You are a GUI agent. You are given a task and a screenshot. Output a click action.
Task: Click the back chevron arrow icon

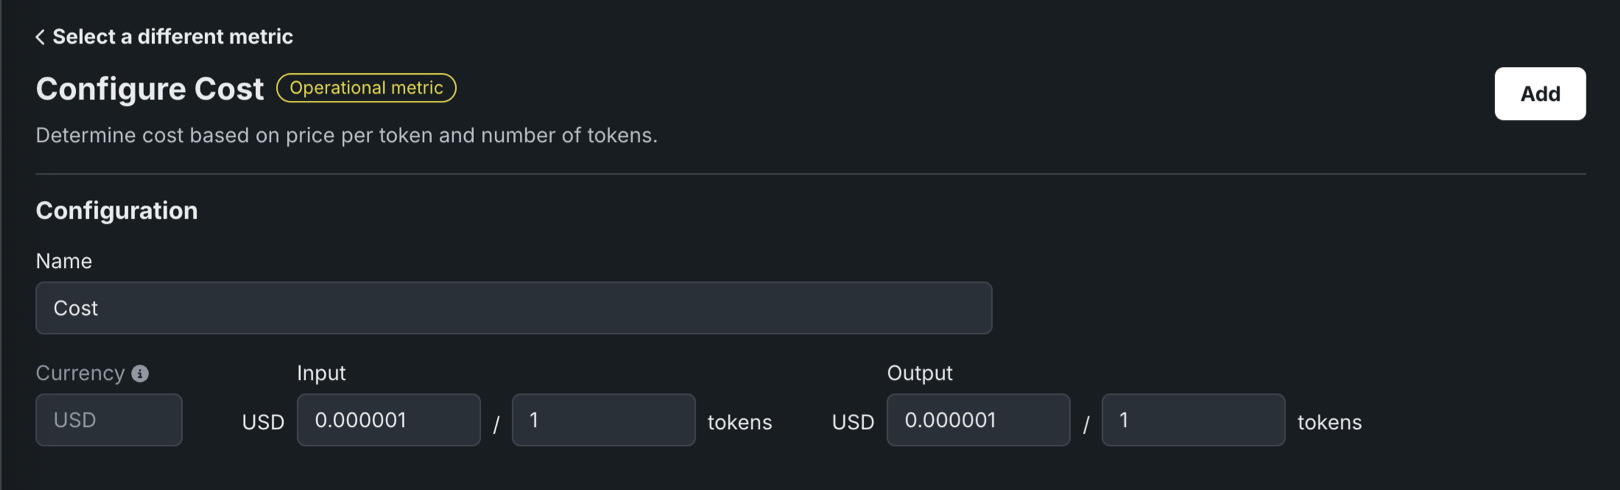40,37
